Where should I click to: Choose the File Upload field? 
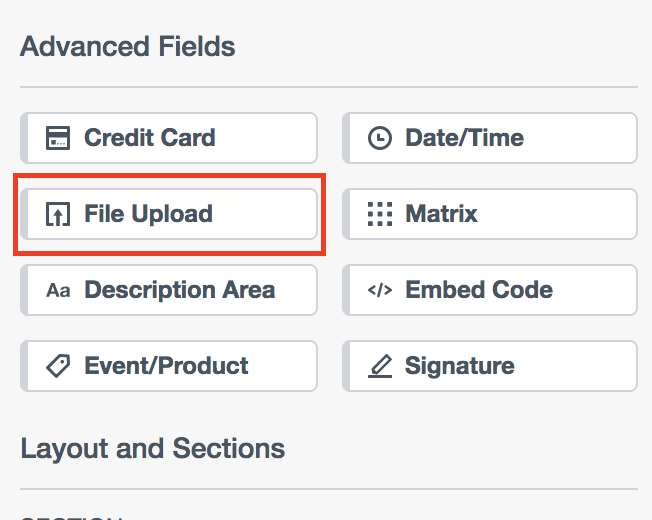click(170, 214)
